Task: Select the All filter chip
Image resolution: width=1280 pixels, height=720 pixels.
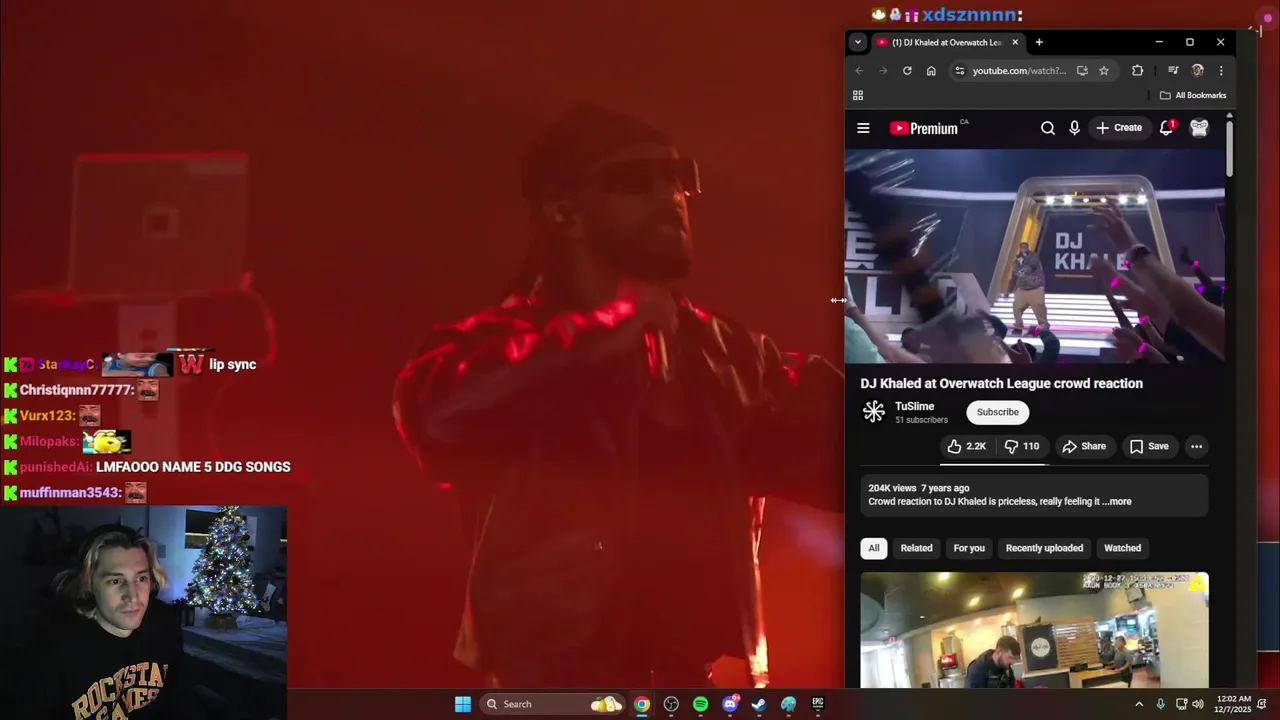Action: pyautogui.click(x=873, y=548)
